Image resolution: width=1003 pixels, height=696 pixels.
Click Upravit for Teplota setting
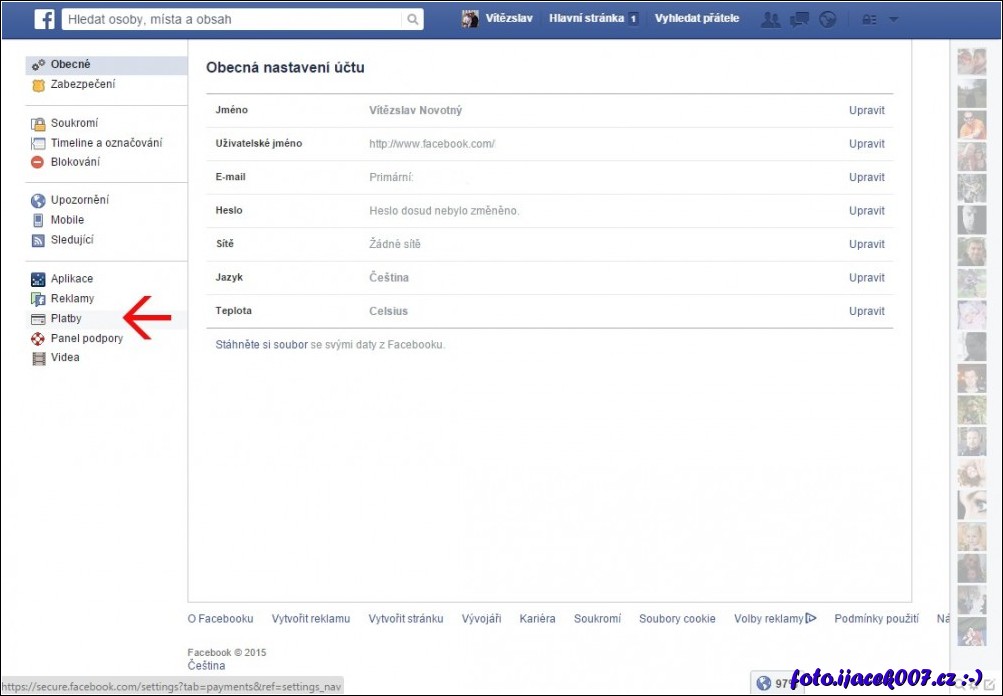pos(866,311)
